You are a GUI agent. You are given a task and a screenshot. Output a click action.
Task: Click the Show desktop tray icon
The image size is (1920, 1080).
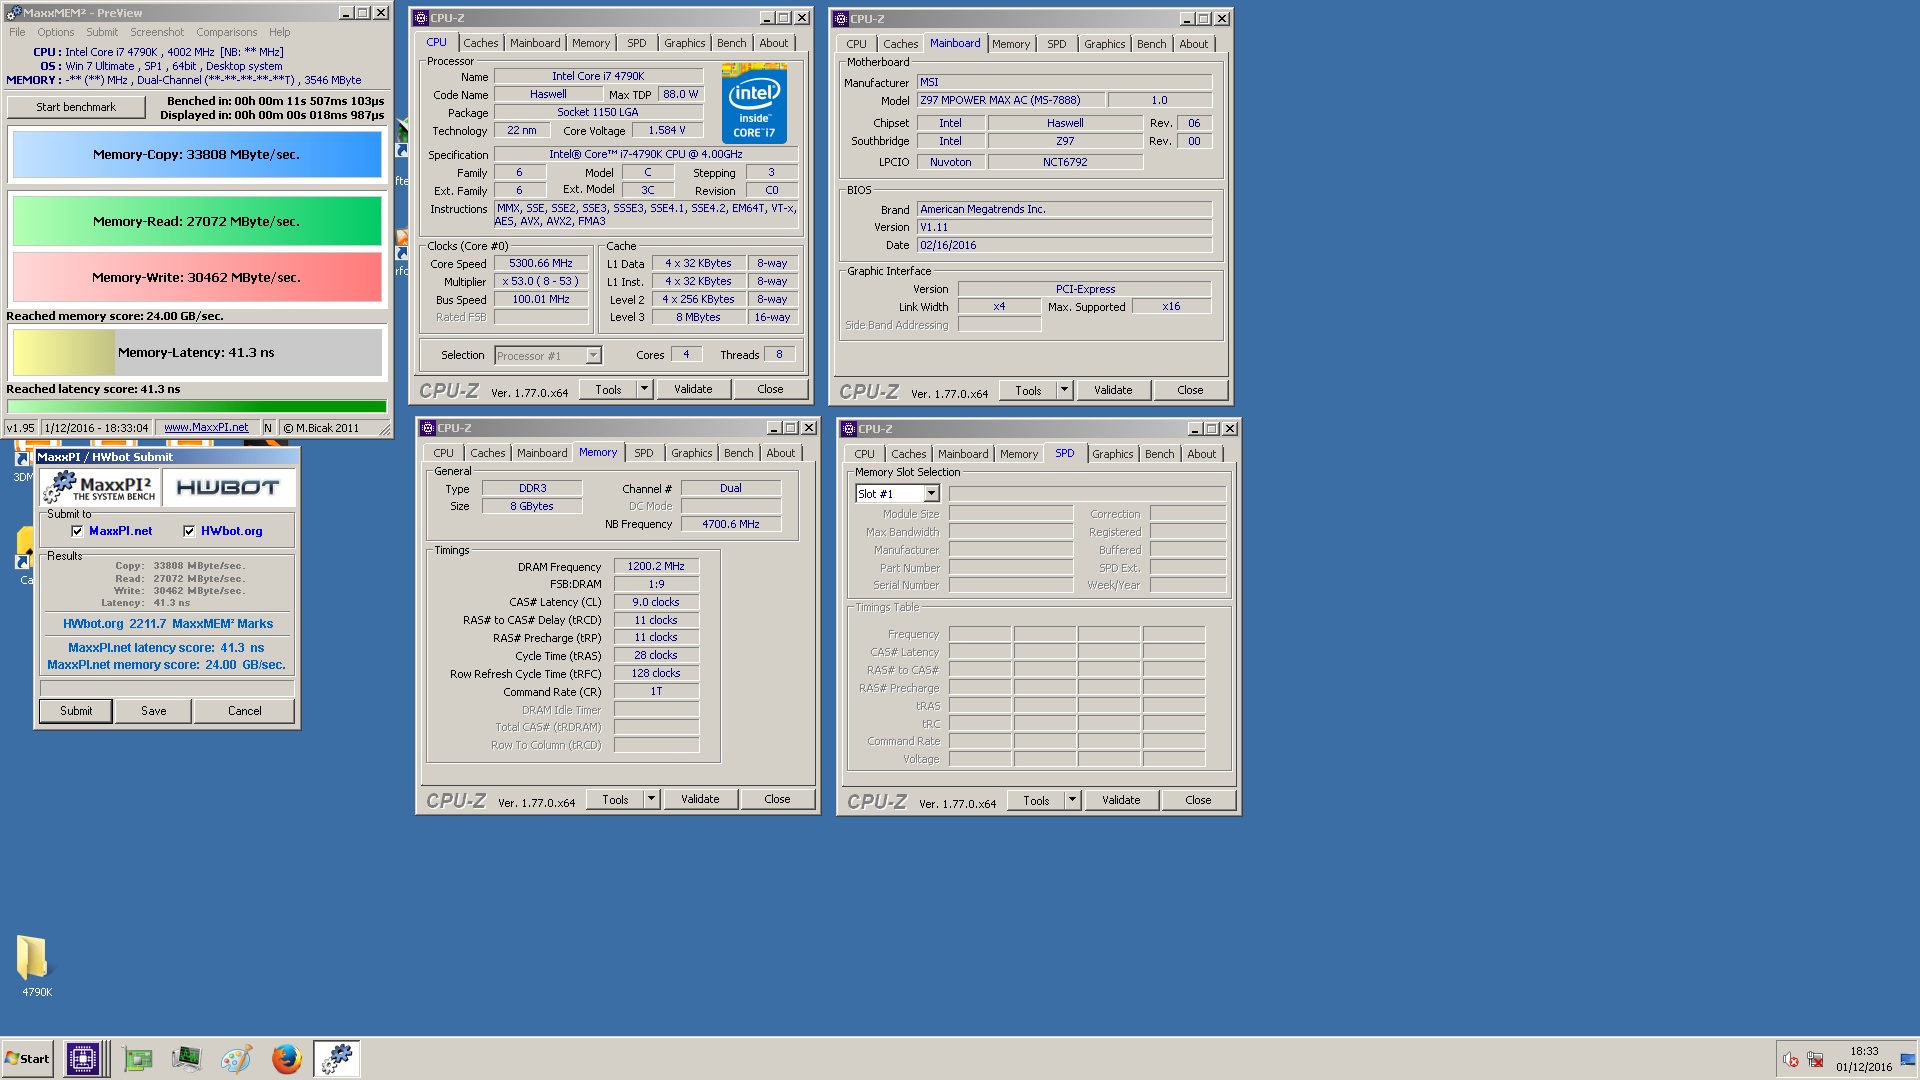pos(1908,1059)
